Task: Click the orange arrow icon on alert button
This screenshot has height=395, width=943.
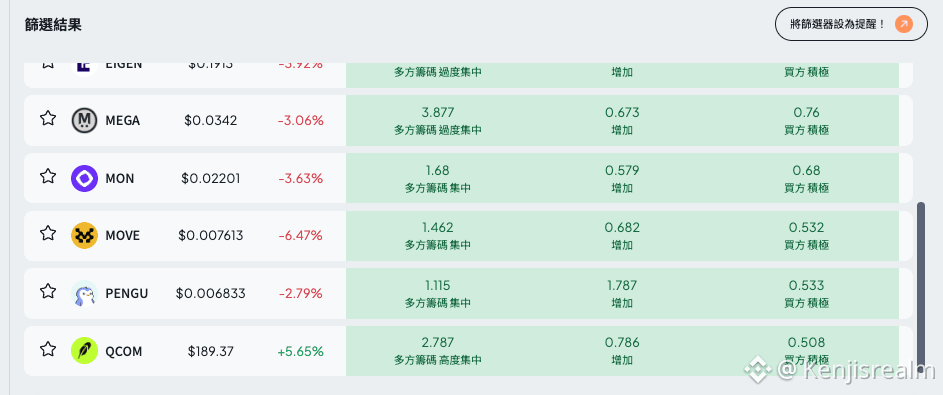Action: click(903, 24)
